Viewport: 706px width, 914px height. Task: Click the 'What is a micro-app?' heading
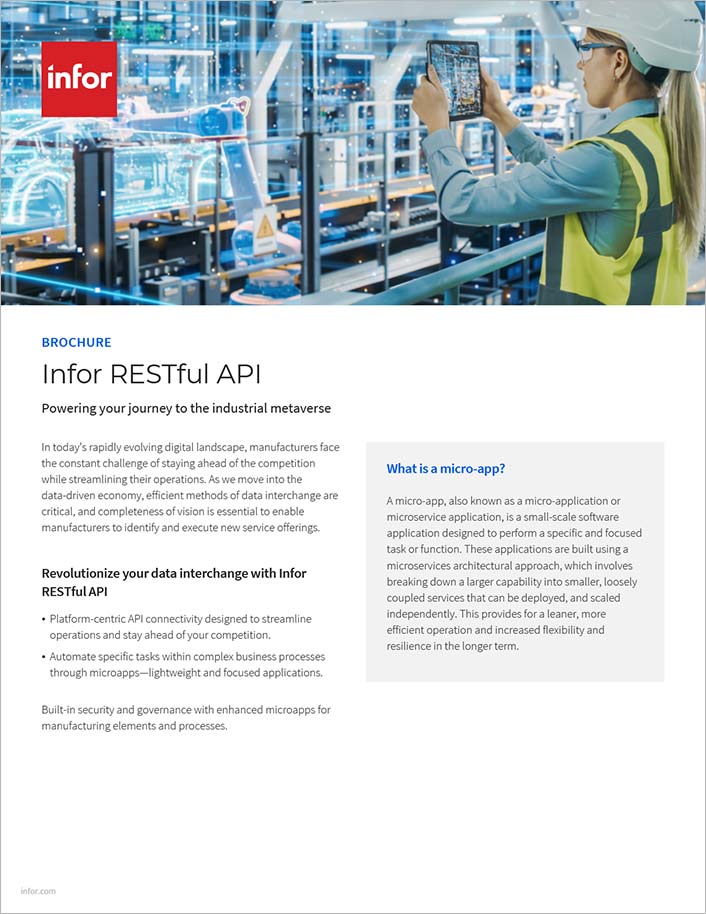click(445, 469)
